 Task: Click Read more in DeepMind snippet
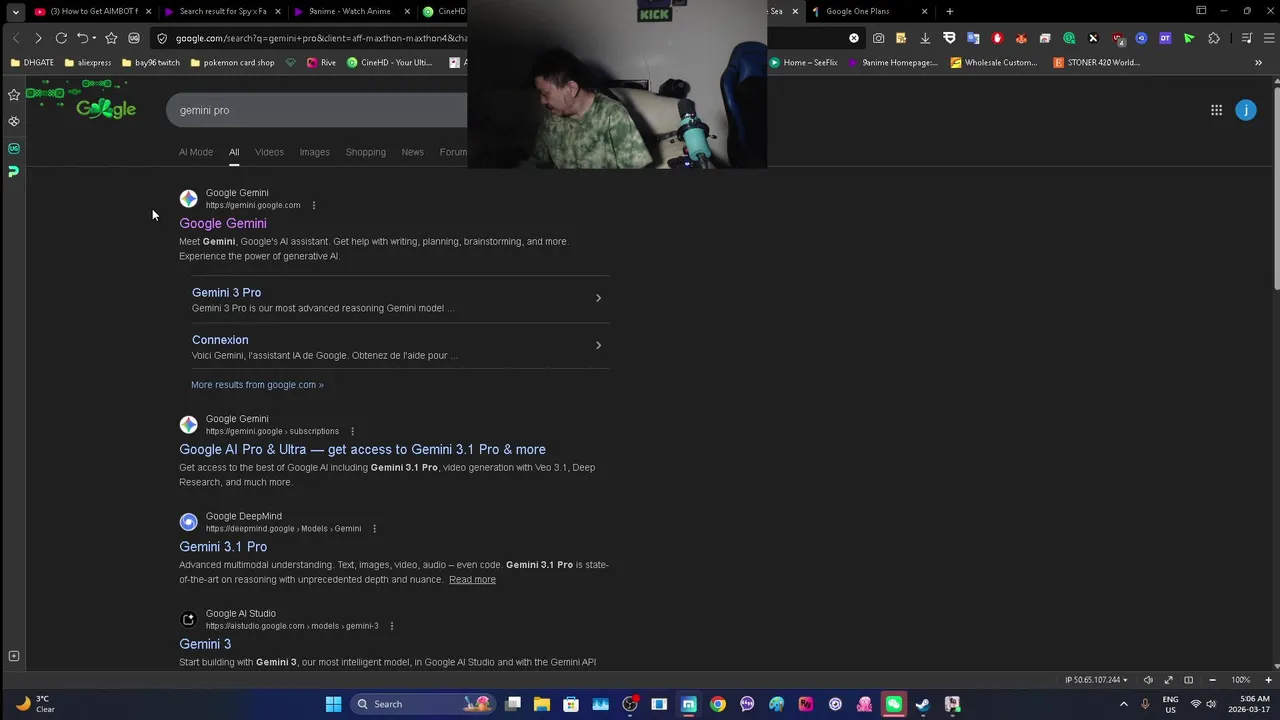(x=472, y=579)
